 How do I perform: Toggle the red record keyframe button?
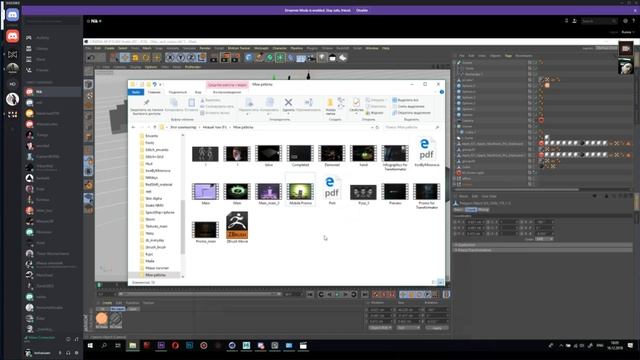pos(375,294)
